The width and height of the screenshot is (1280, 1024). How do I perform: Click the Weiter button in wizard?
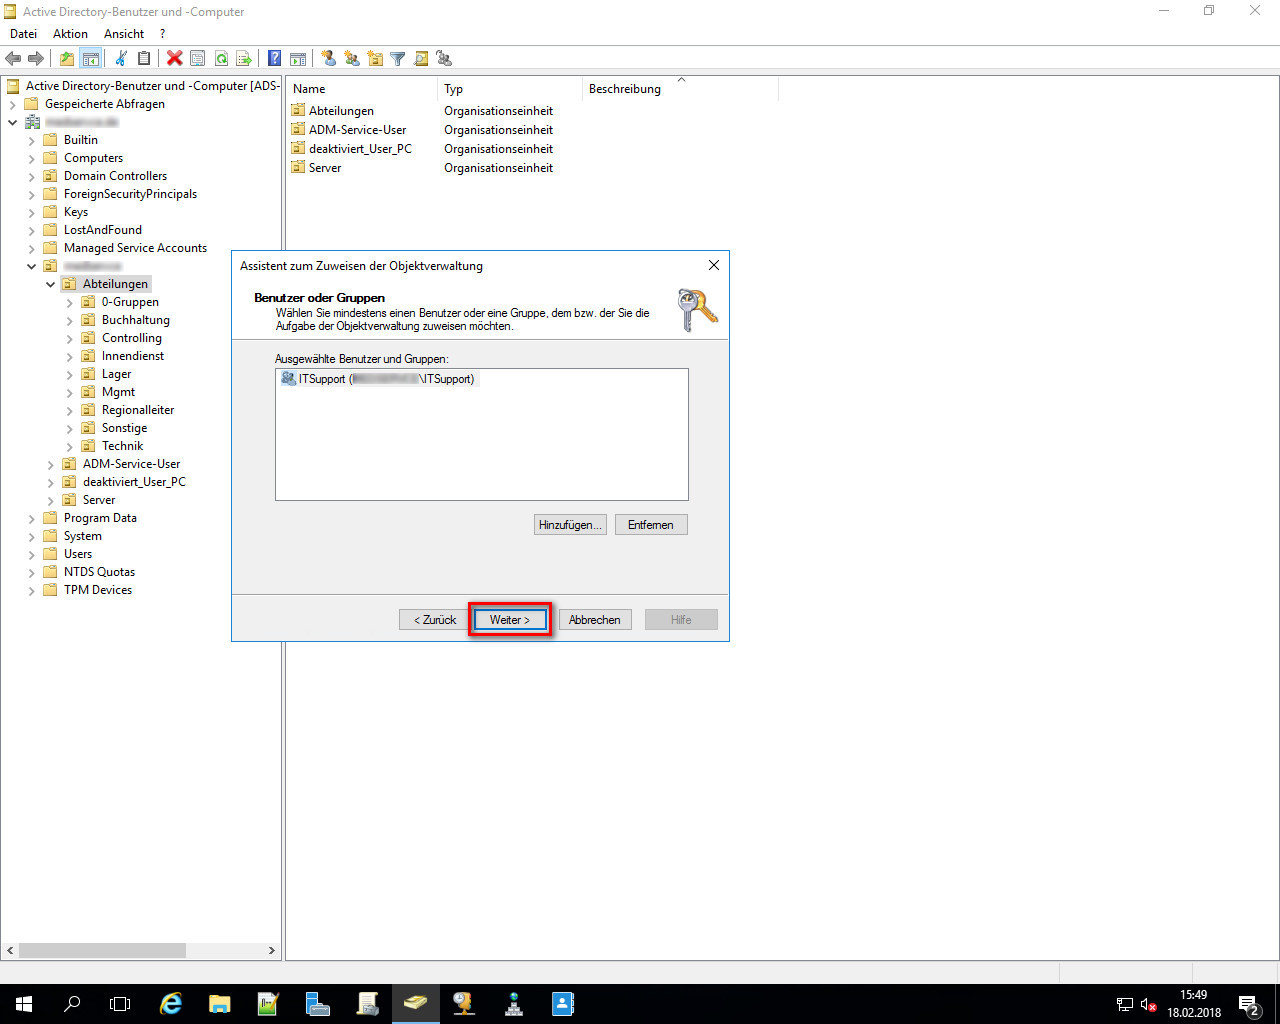click(510, 620)
